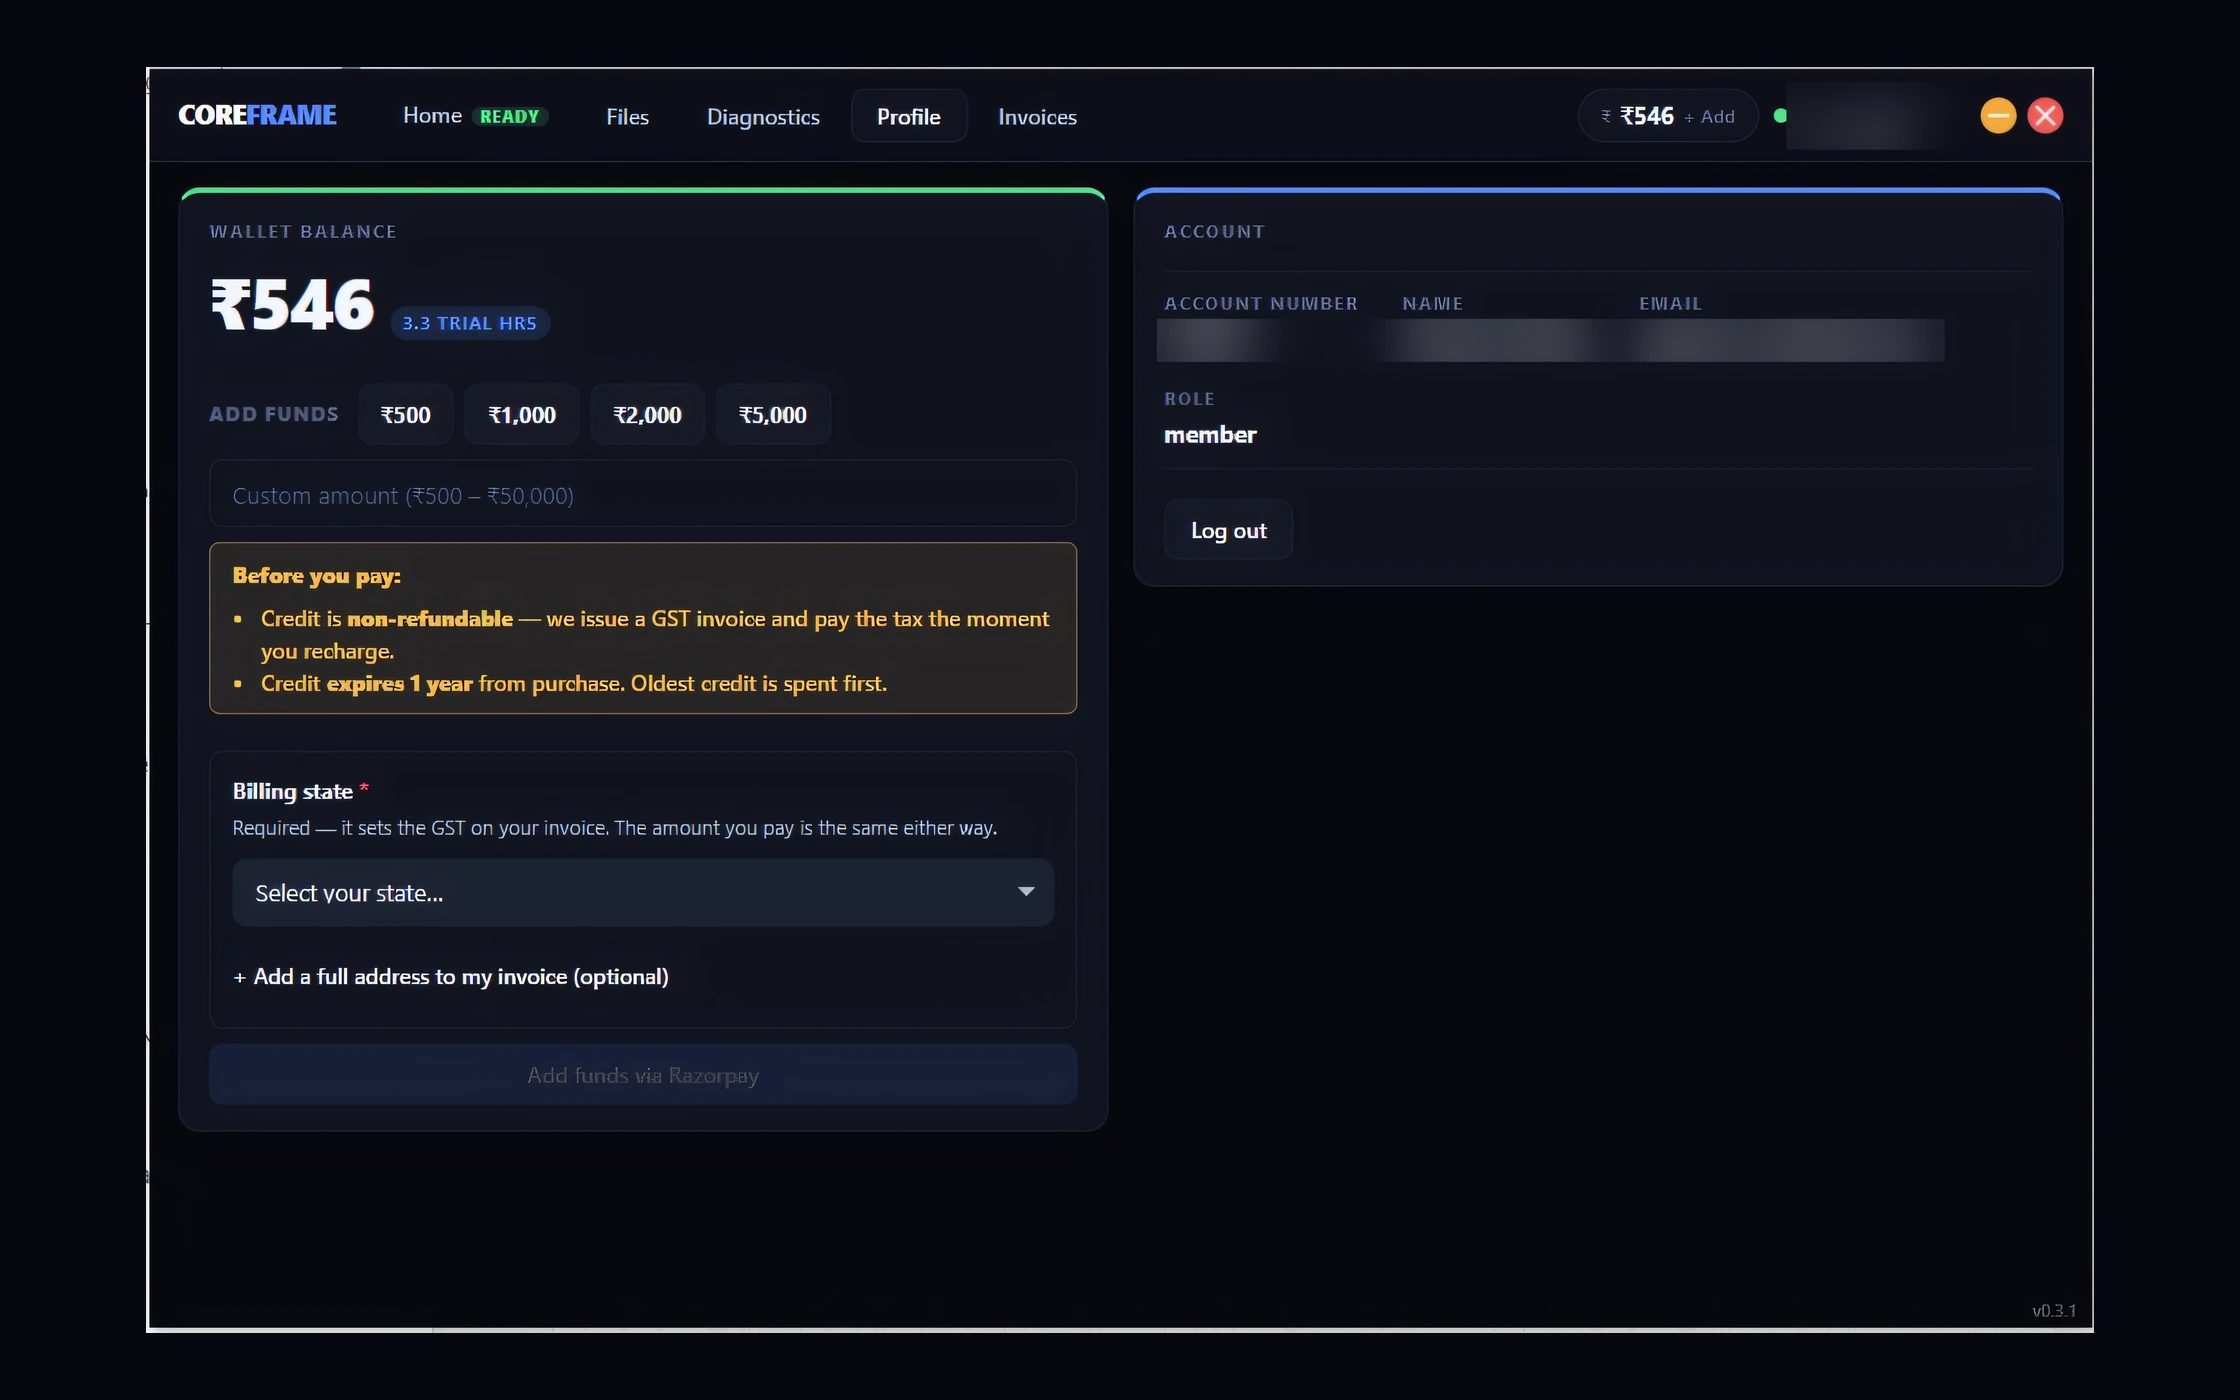Viewport: 2240px width, 1400px height.
Task: Close the app with the red X button
Action: [2044, 116]
